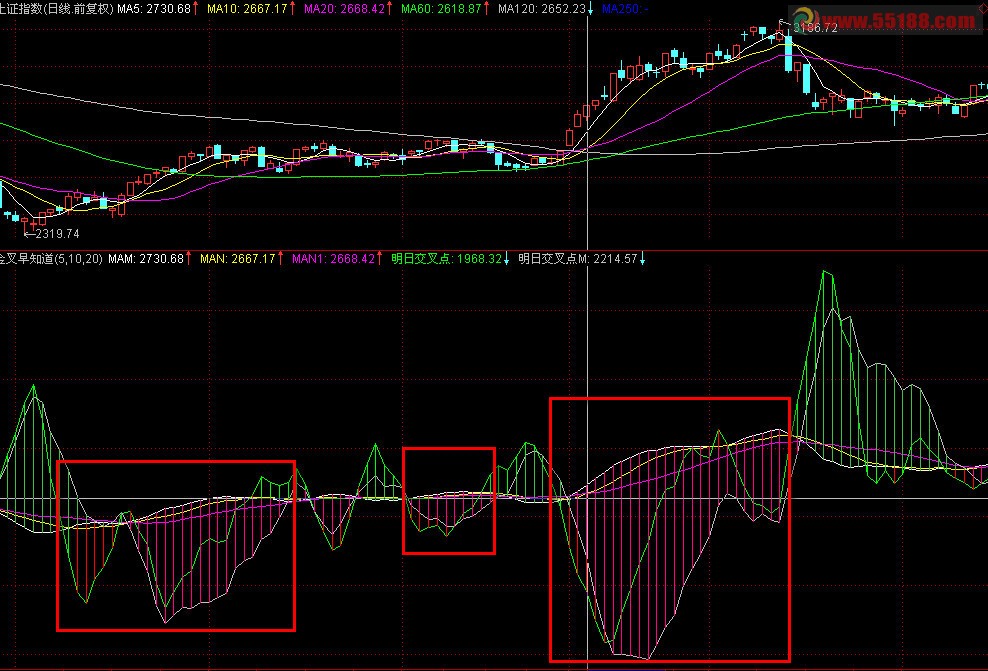Click the 2319.74 low price marker
Screen dimensions: 988x671
click(x=57, y=234)
